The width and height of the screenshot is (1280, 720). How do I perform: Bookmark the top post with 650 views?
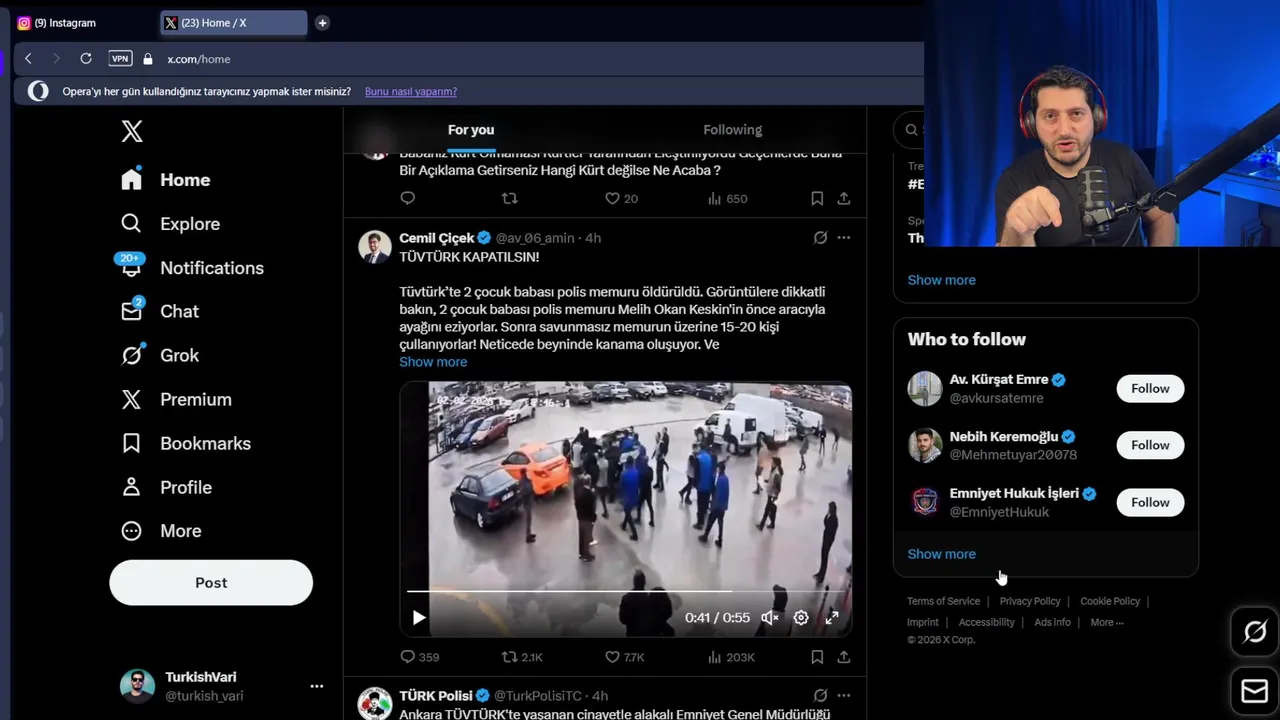817,199
